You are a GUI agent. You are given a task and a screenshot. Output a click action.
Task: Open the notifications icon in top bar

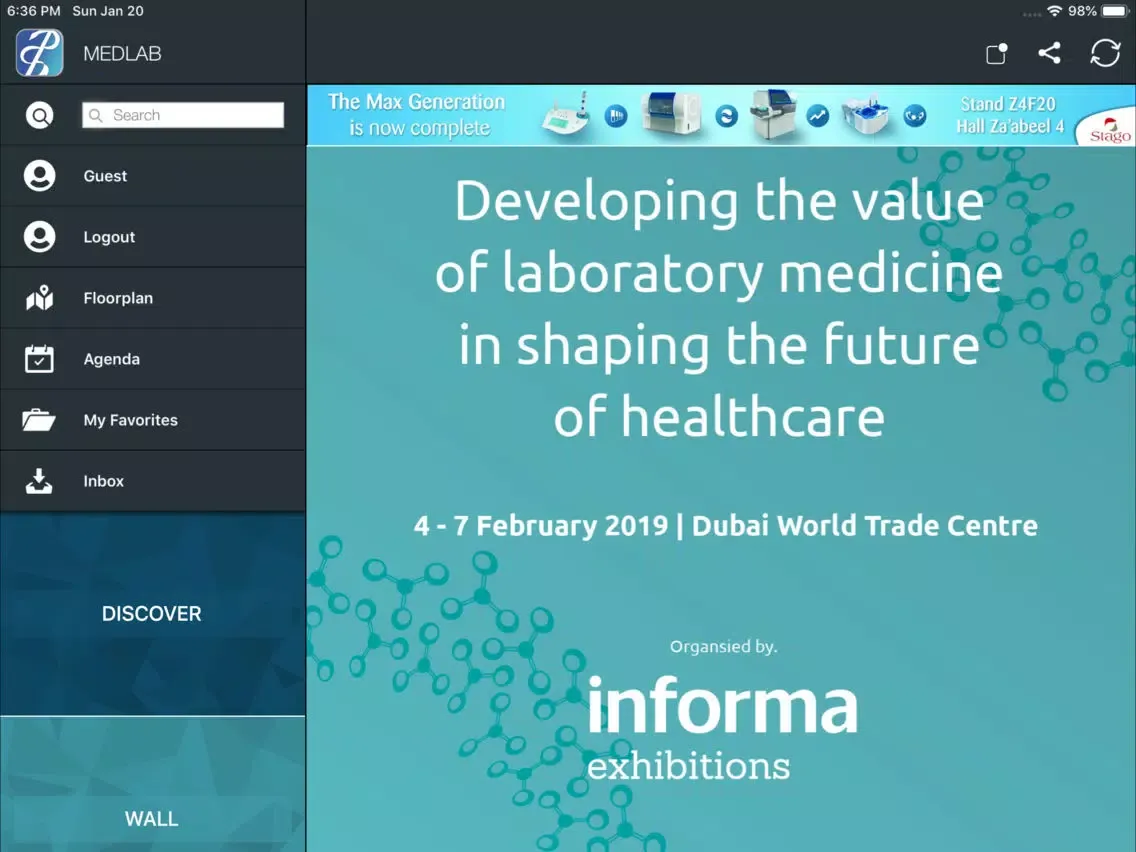coord(996,54)
